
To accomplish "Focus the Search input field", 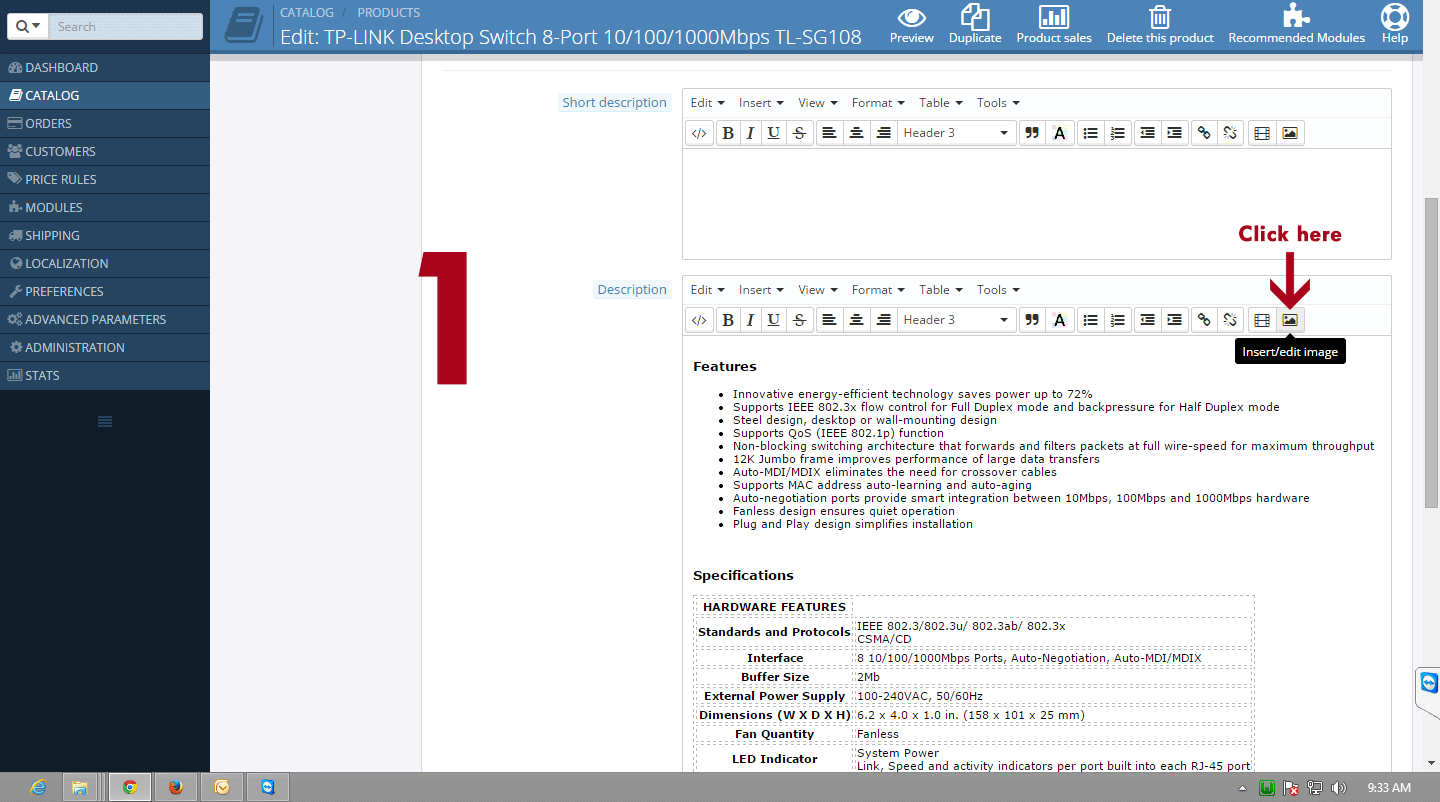I will [x=125, y=27].
